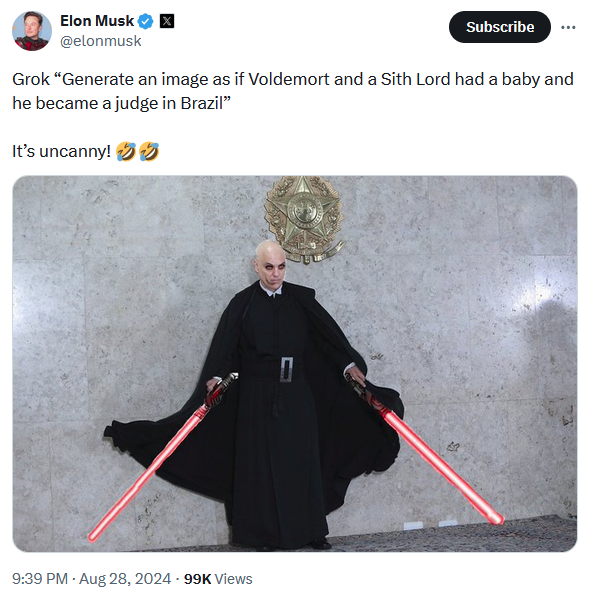592x591 pixels.
Task: Open the Elon Musk display name link
Action: click(97, 21)
